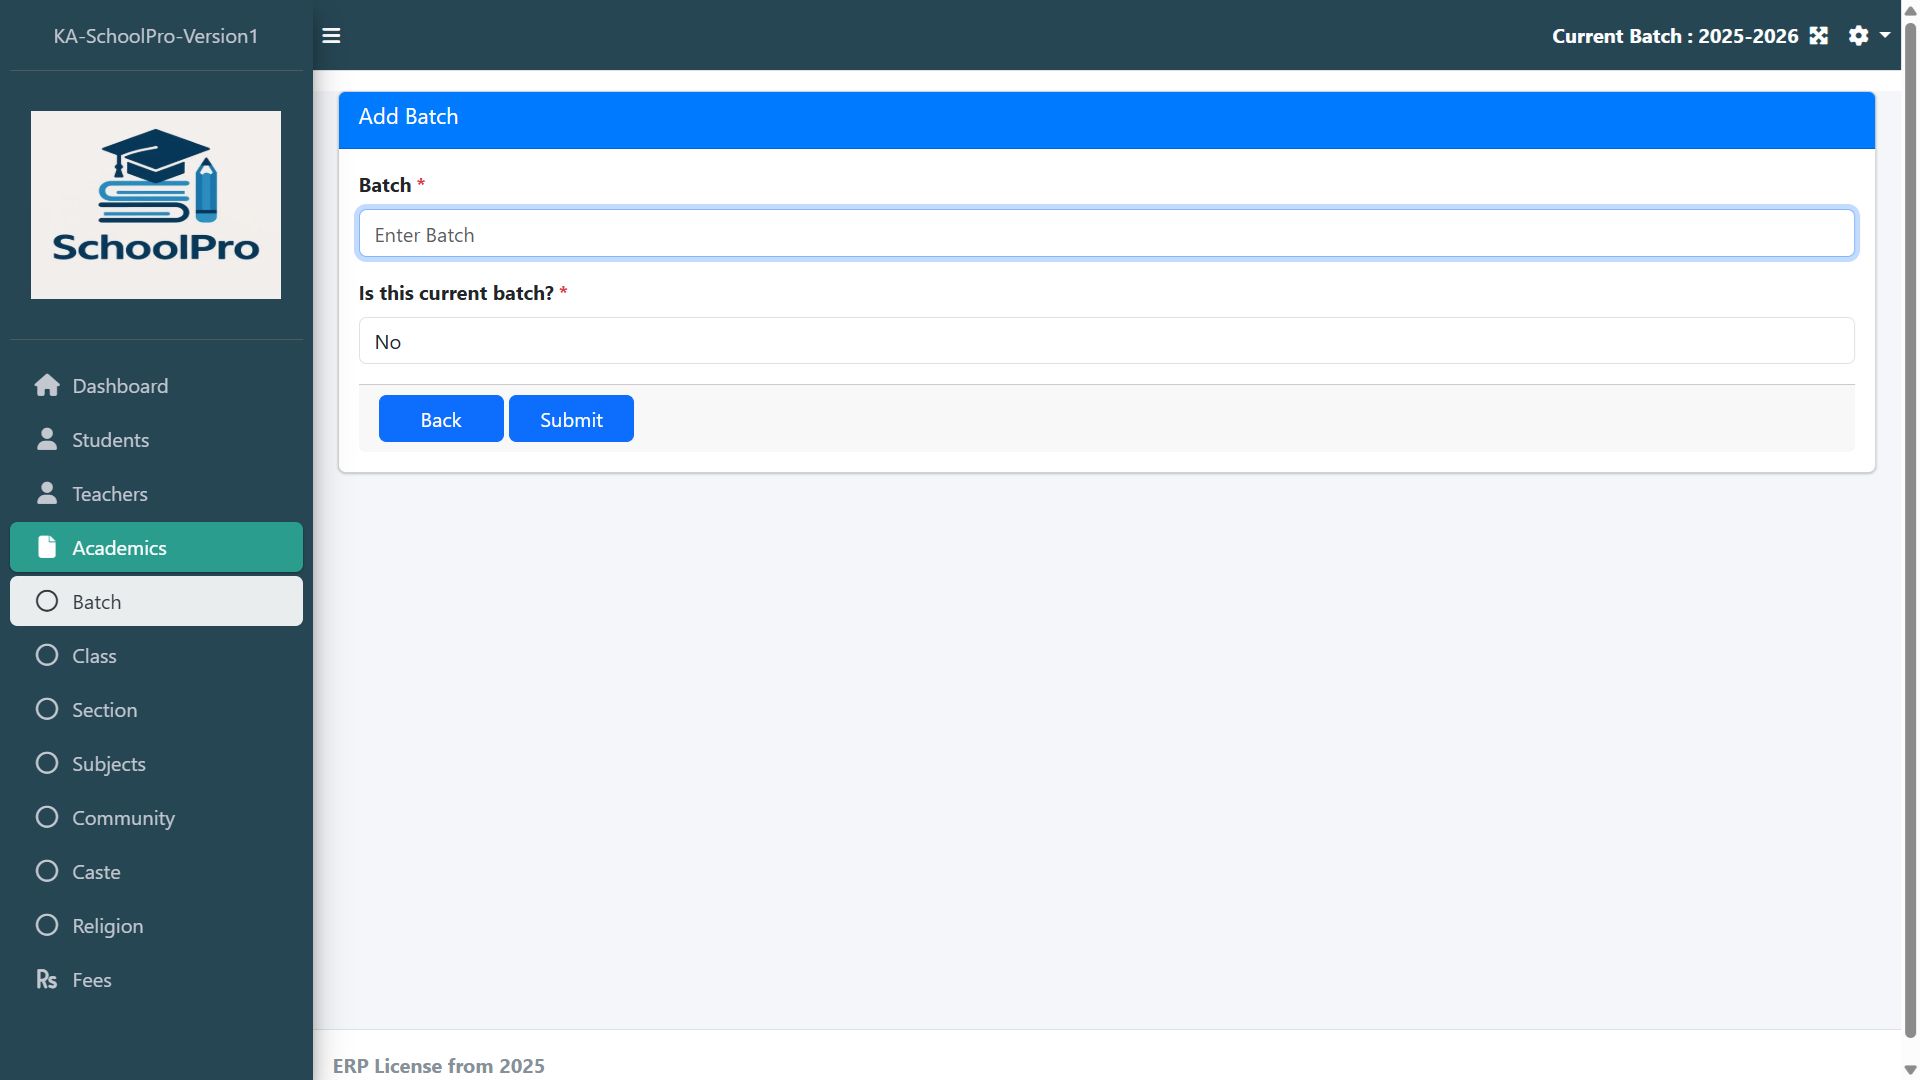Viewport: 1920px width, 1080px height.
Task: Click the fullscreen expand icon
Action: point(1818,36)
